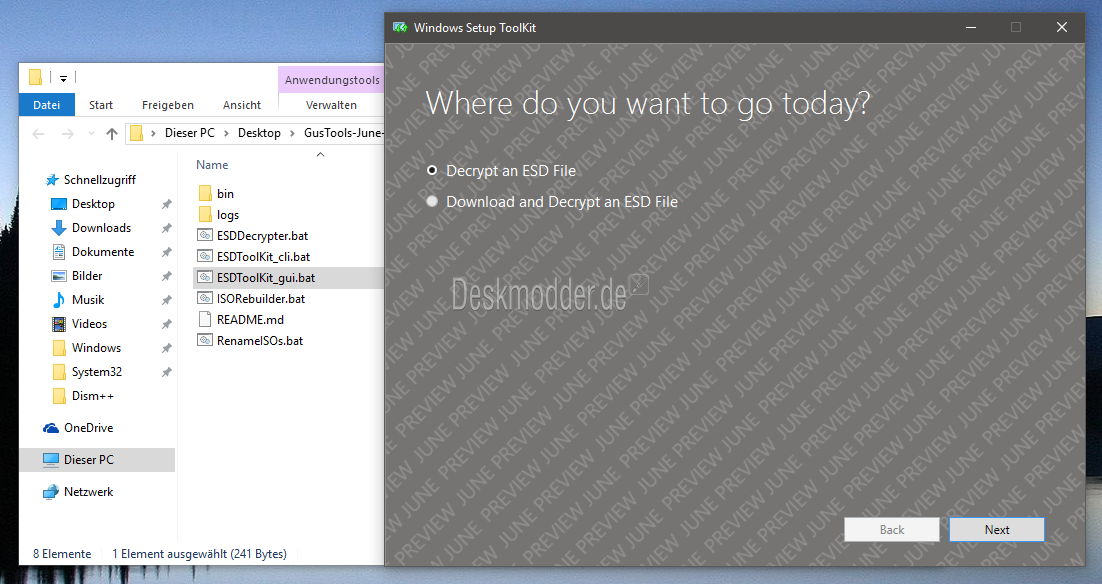Click the Next button in Setup ToolKit

coord(997,530)
